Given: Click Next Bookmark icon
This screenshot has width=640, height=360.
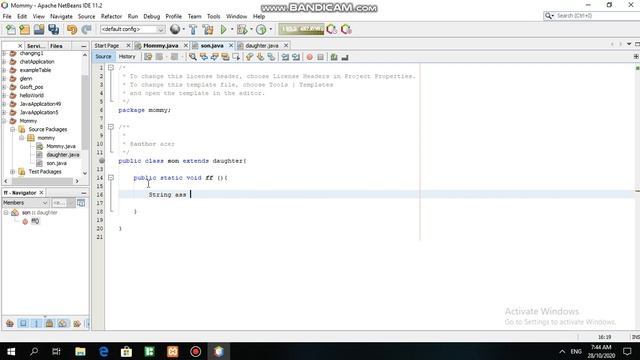Looking at the screenshot, I should pyautogui.click(x=260, y=57).
